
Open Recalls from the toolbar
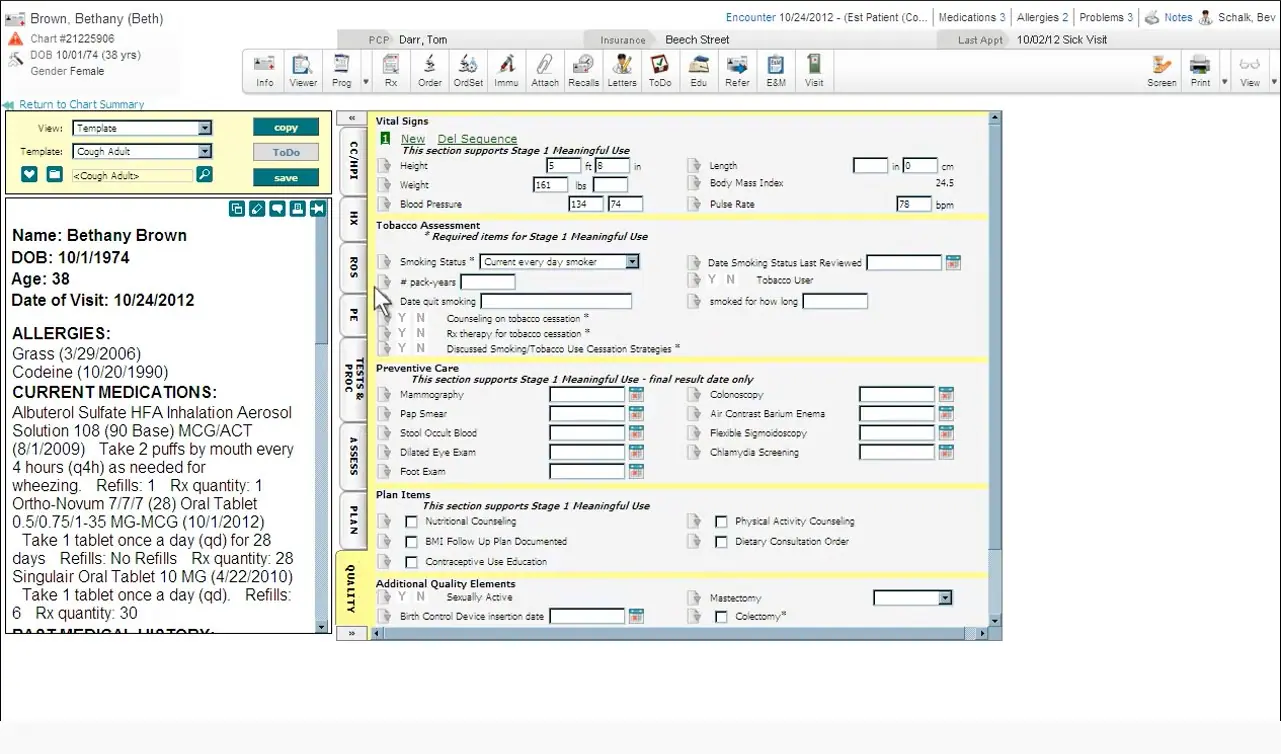(x=584, y=68)
